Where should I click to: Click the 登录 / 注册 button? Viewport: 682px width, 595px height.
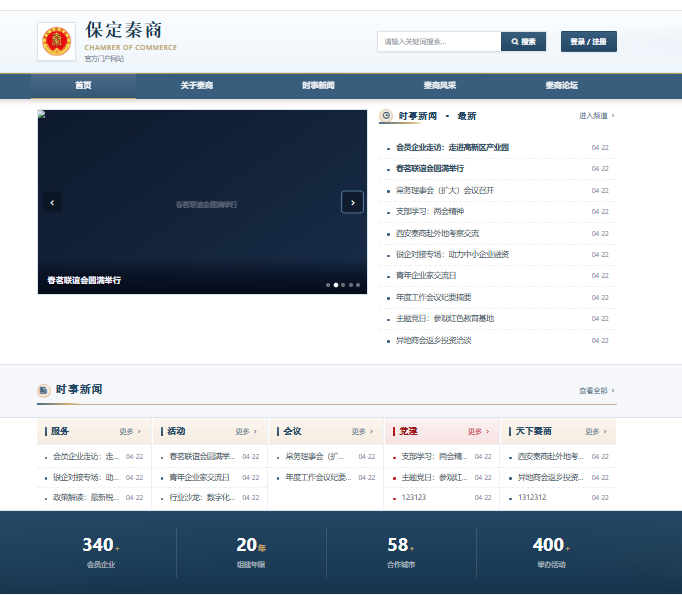pyautogui.click(x=588, y=42)
